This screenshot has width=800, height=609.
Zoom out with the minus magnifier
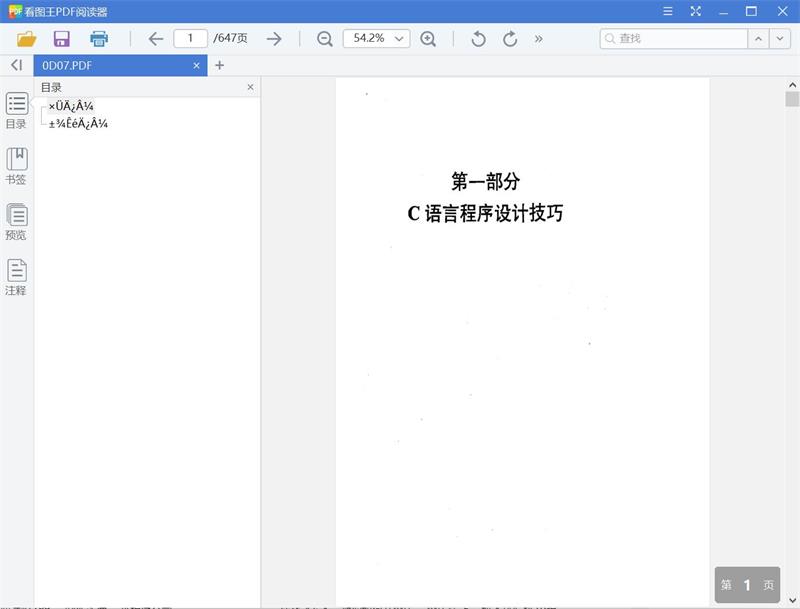(x=324, y=39)
